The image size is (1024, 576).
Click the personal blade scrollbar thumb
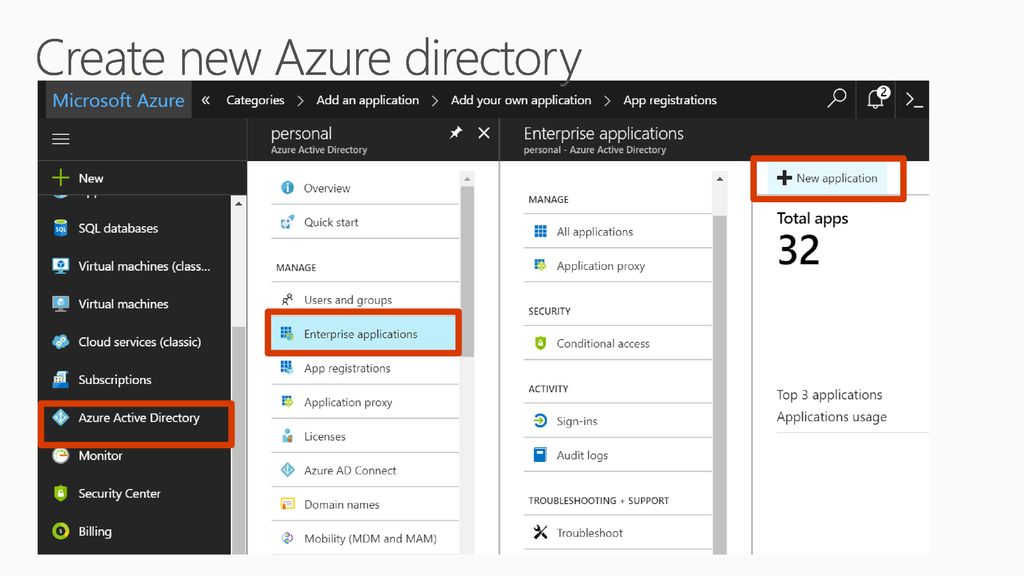point(467,272)
